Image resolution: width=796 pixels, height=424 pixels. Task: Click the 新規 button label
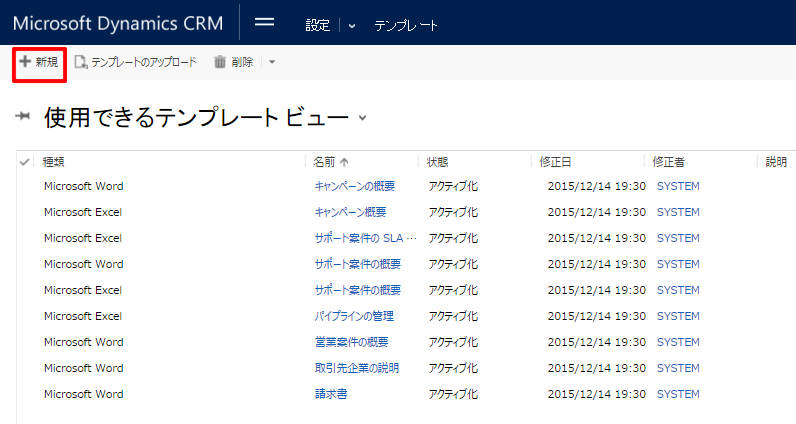click(47, 62)
